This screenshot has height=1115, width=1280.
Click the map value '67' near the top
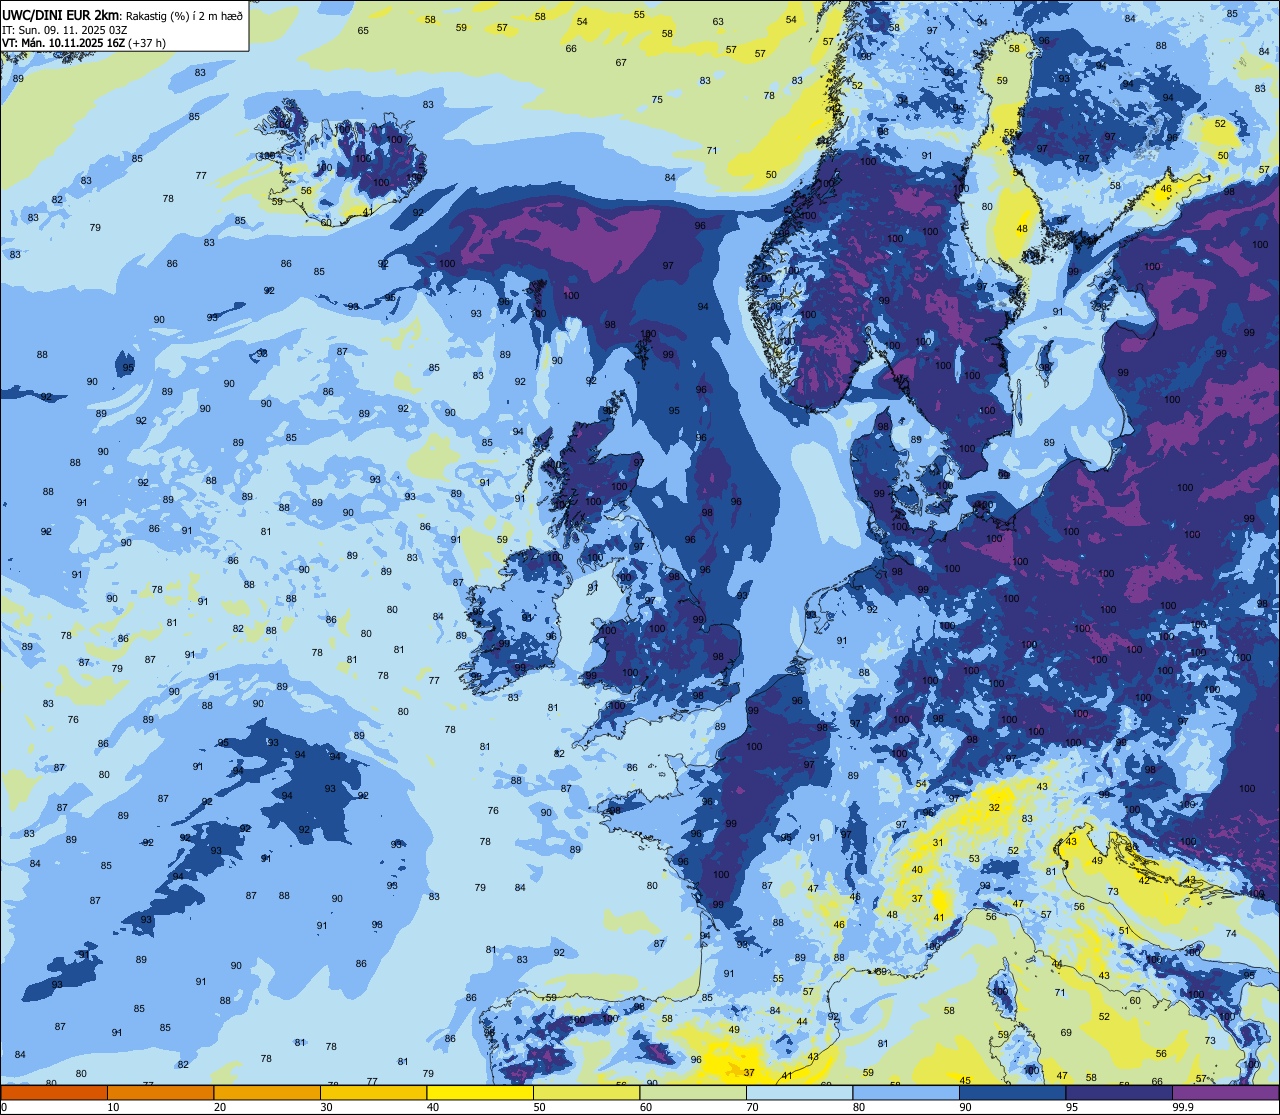(621, 62)
